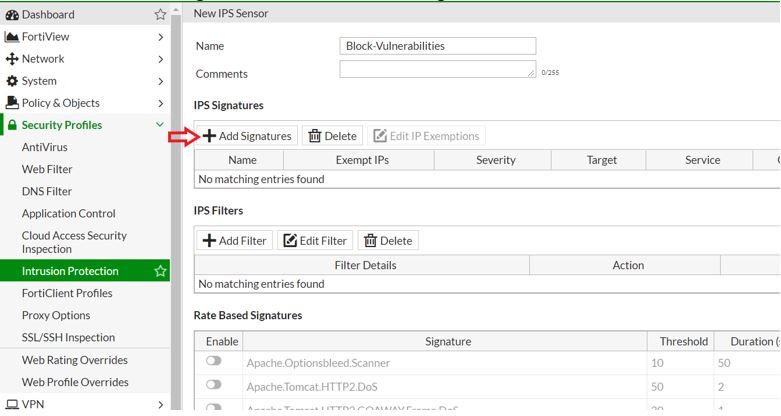Open the AntiVirus profile page
The image size is (781, 416).
pos(45,147)
